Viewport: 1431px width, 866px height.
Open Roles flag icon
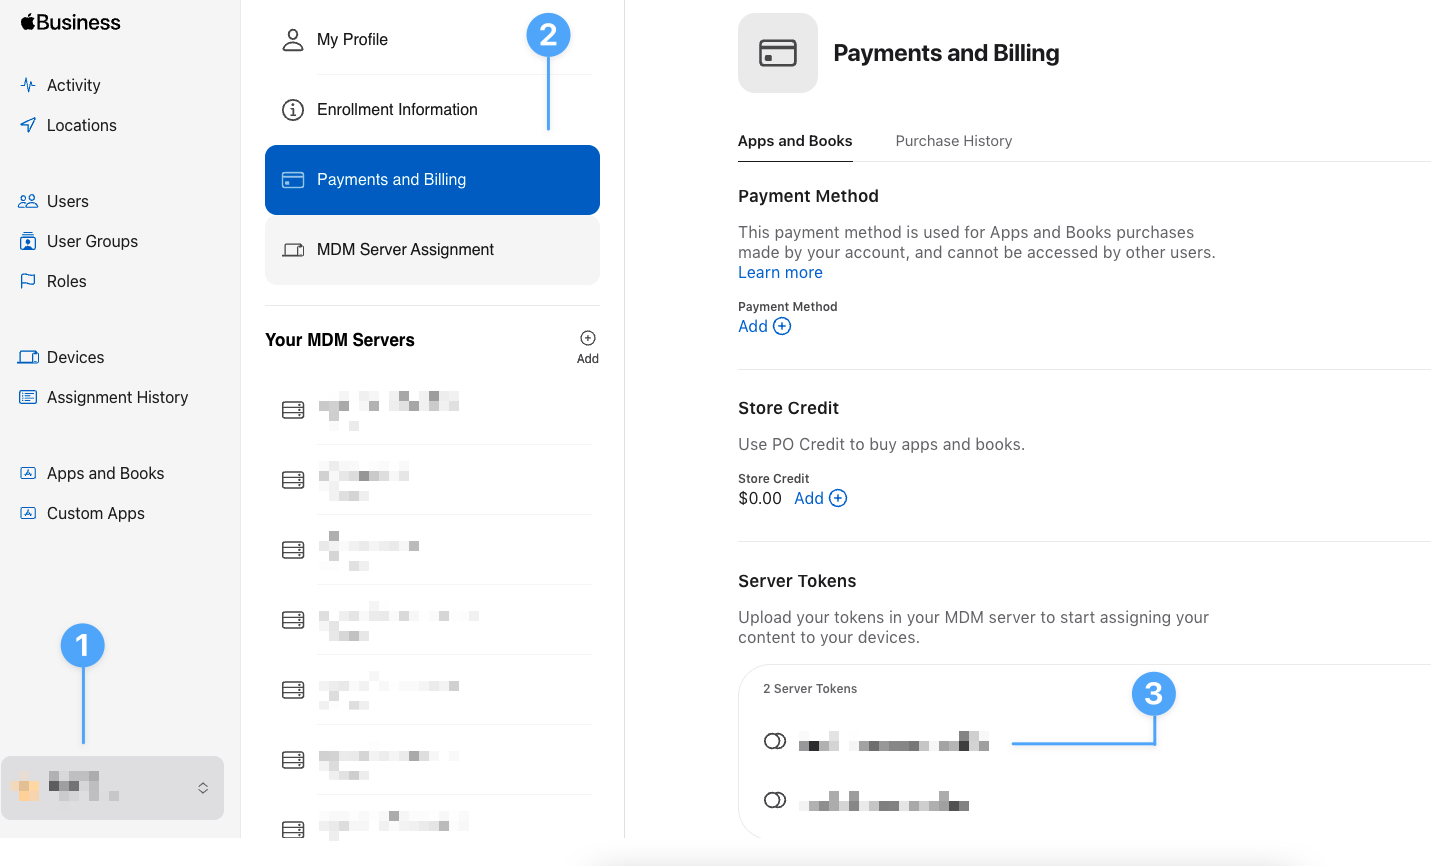(28, 281)
